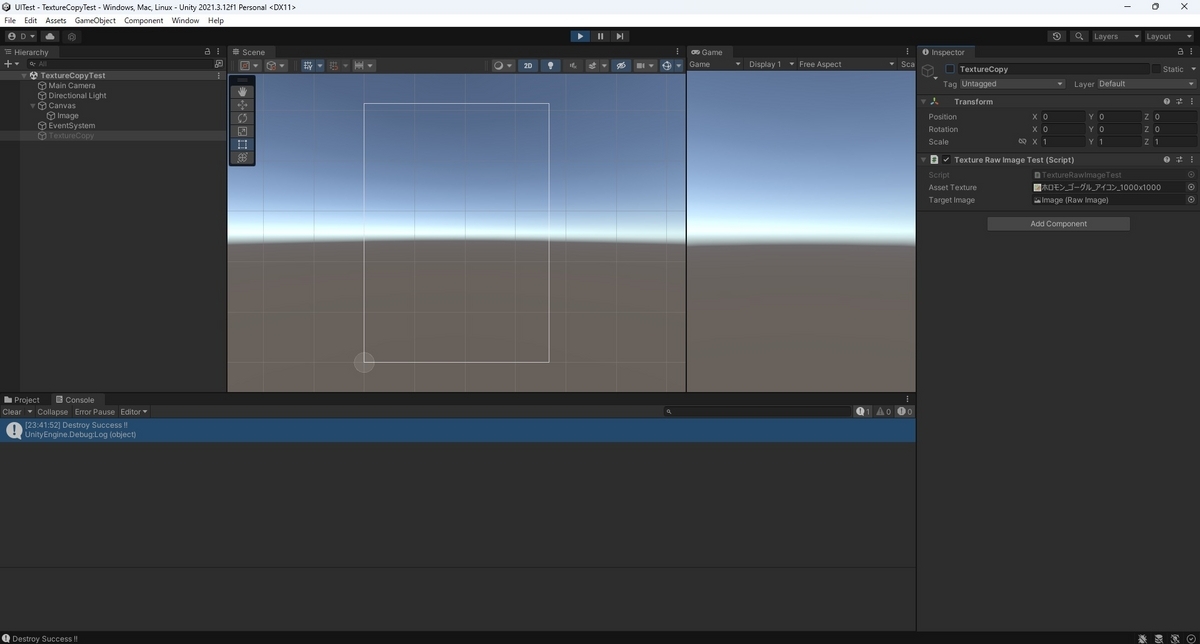Toggle 2D view mode in Scene toolbar
The width and height of the screenshot is (1200, 644).
[x=527, y=65]
